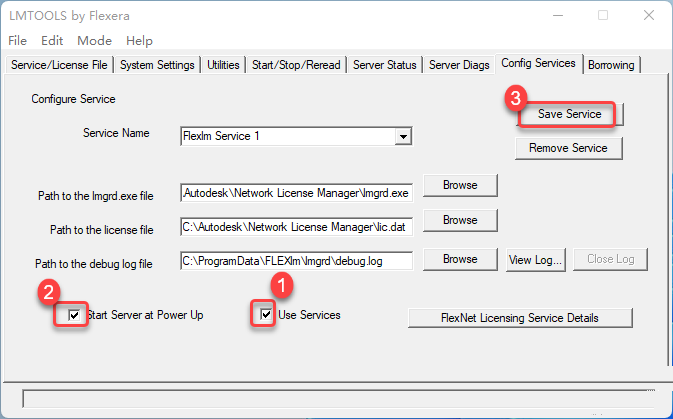Image resolution: width=673 pixels, height=419 pixels.
Task: Click the 'Configure Service' heading text
Action: (73, 99)
